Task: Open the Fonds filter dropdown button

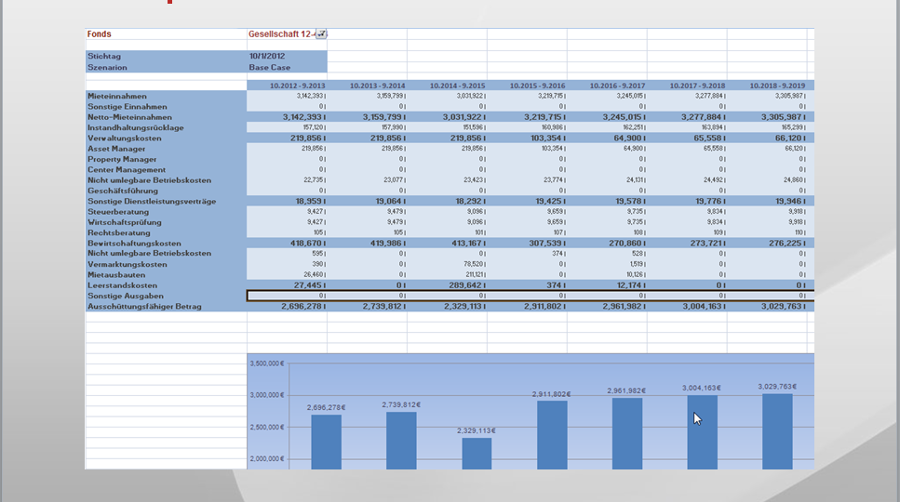Action: point(321,34)
